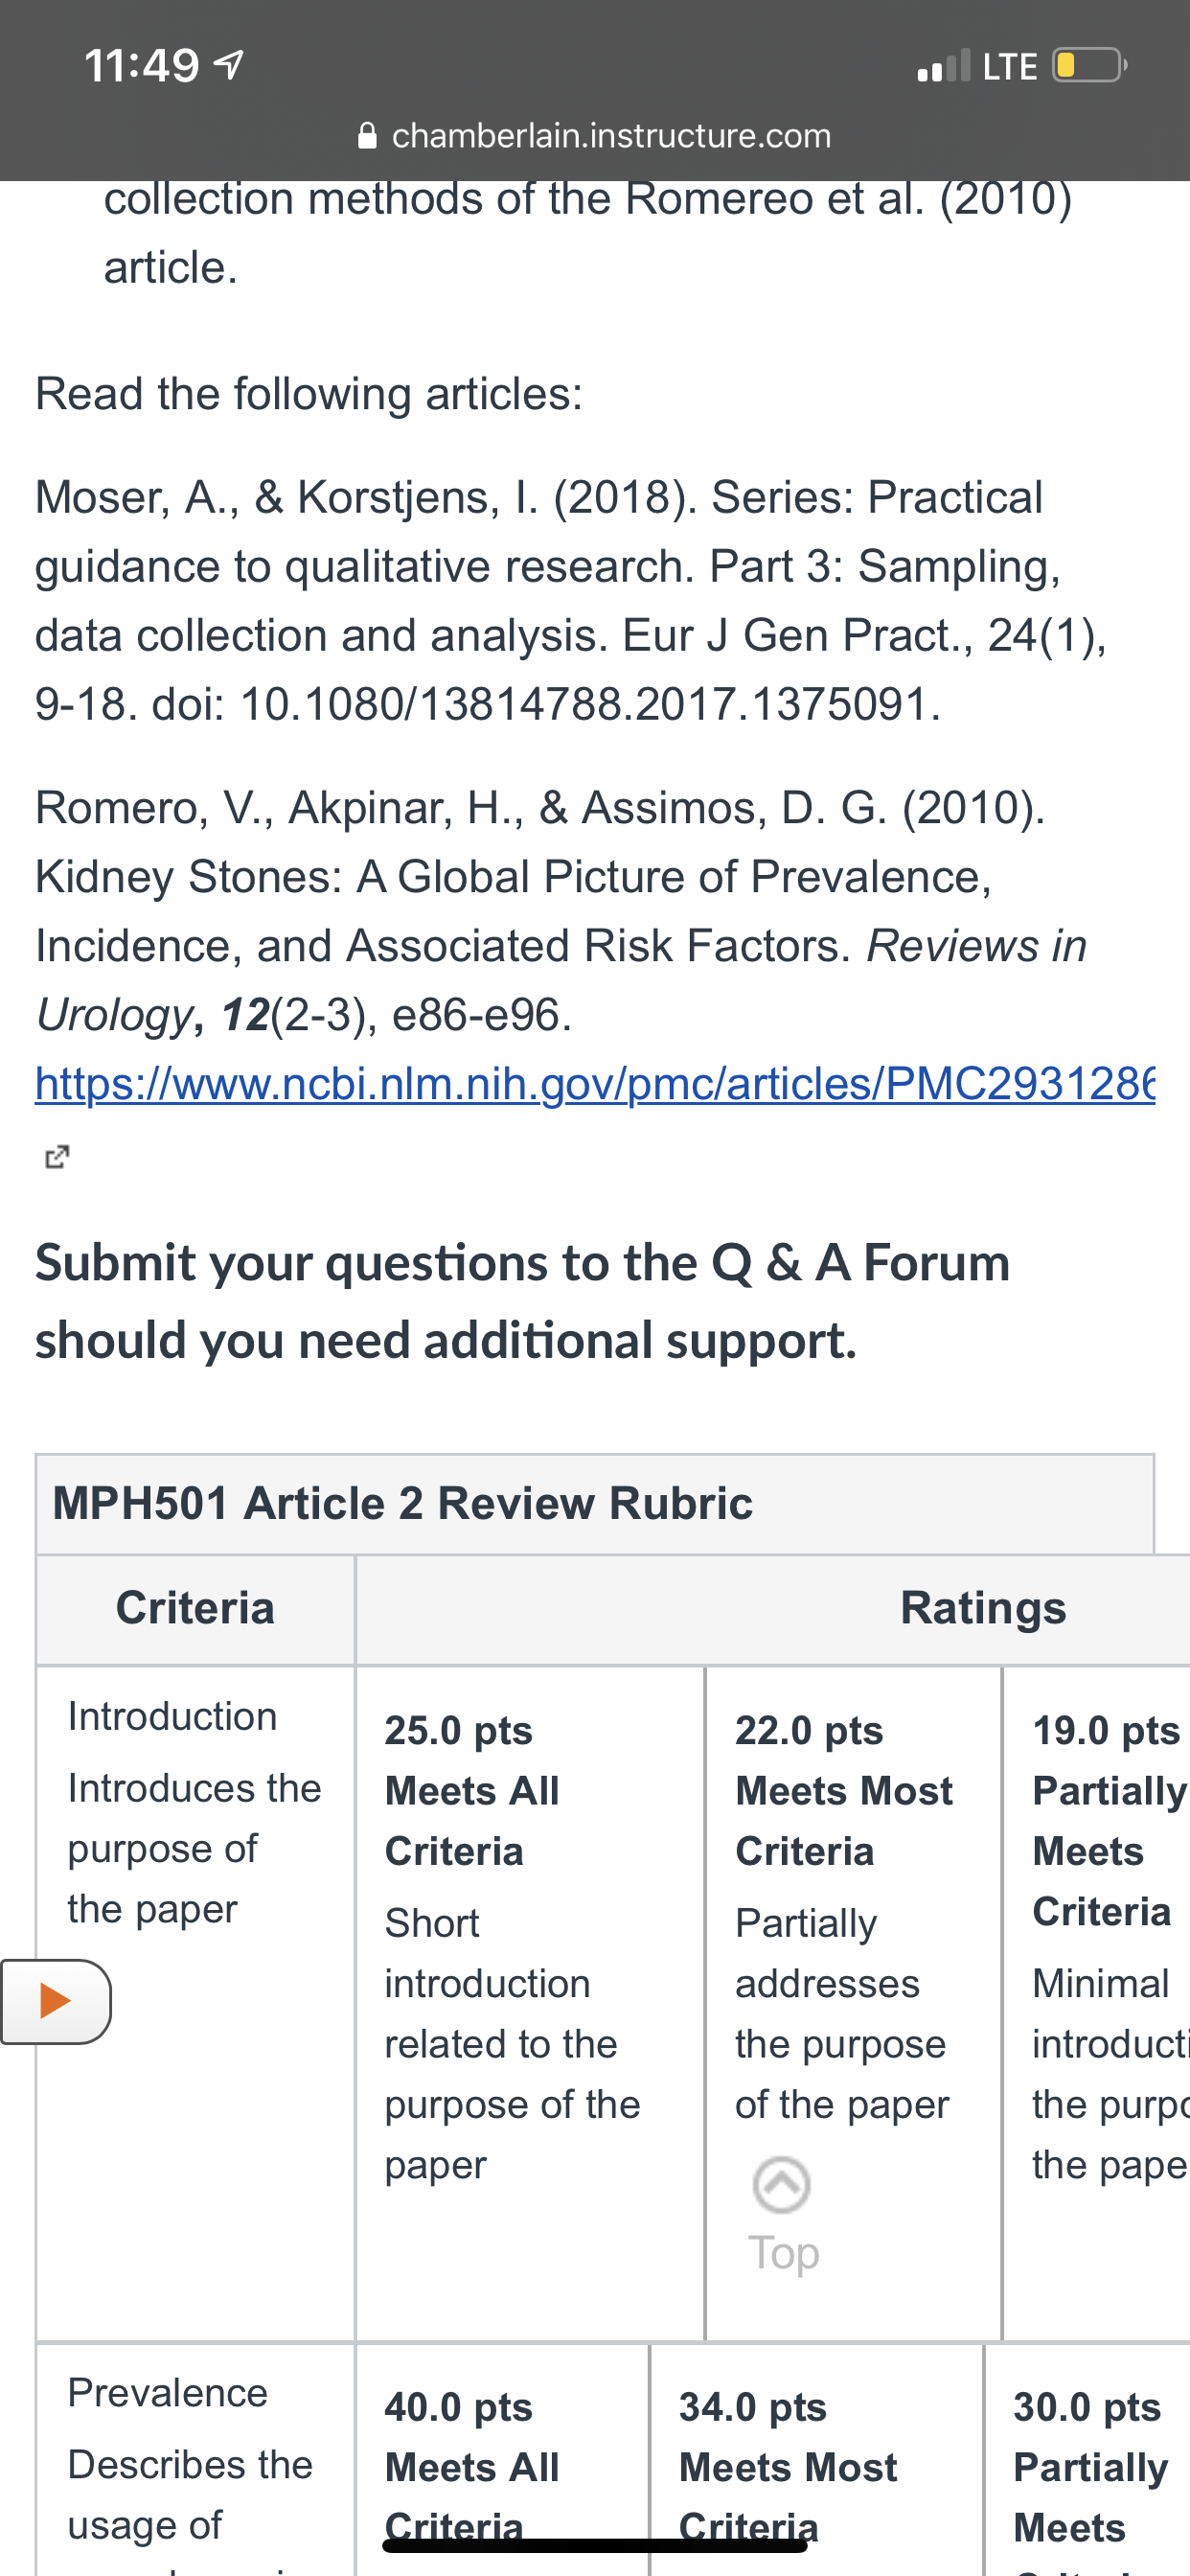Tap the LTE network indicator
Viewport: 1190px width, 2576px height.
pos(1009,67)
